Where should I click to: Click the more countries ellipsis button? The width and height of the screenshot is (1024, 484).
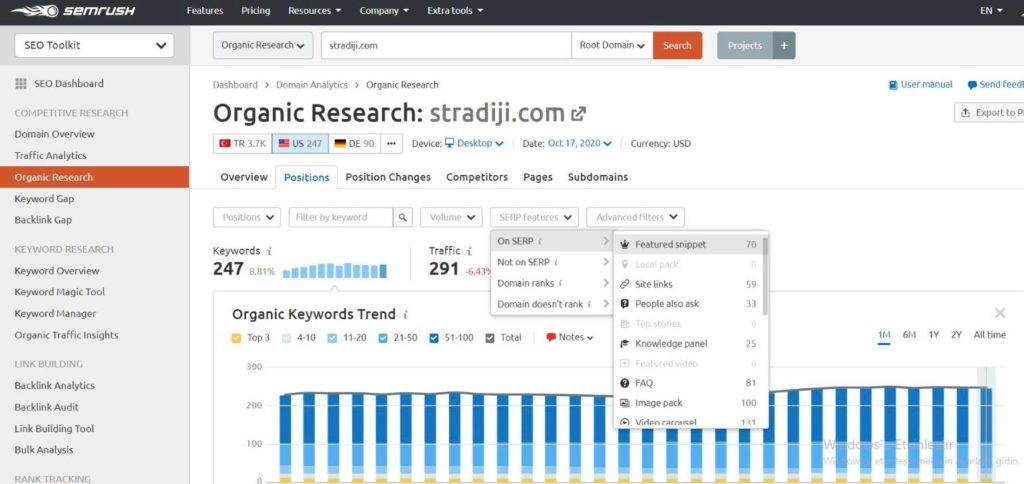(x=391, y=144)
